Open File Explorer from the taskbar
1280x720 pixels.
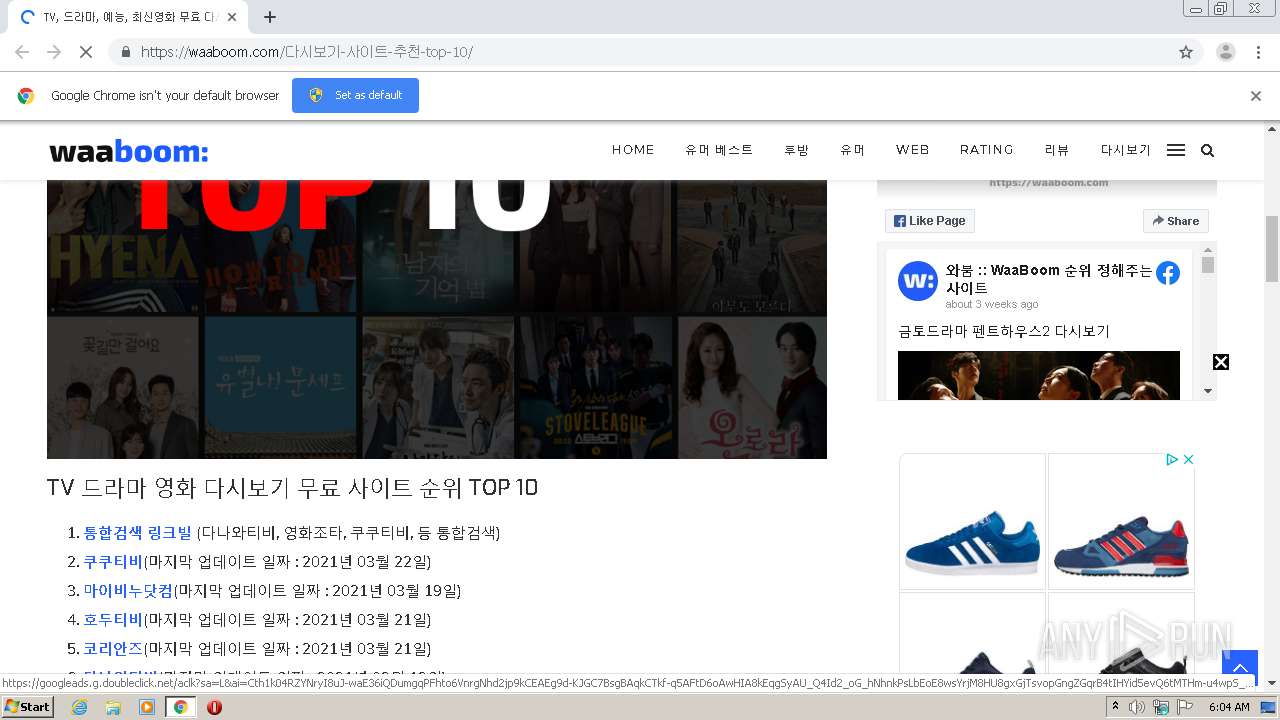tap(113, 707)
